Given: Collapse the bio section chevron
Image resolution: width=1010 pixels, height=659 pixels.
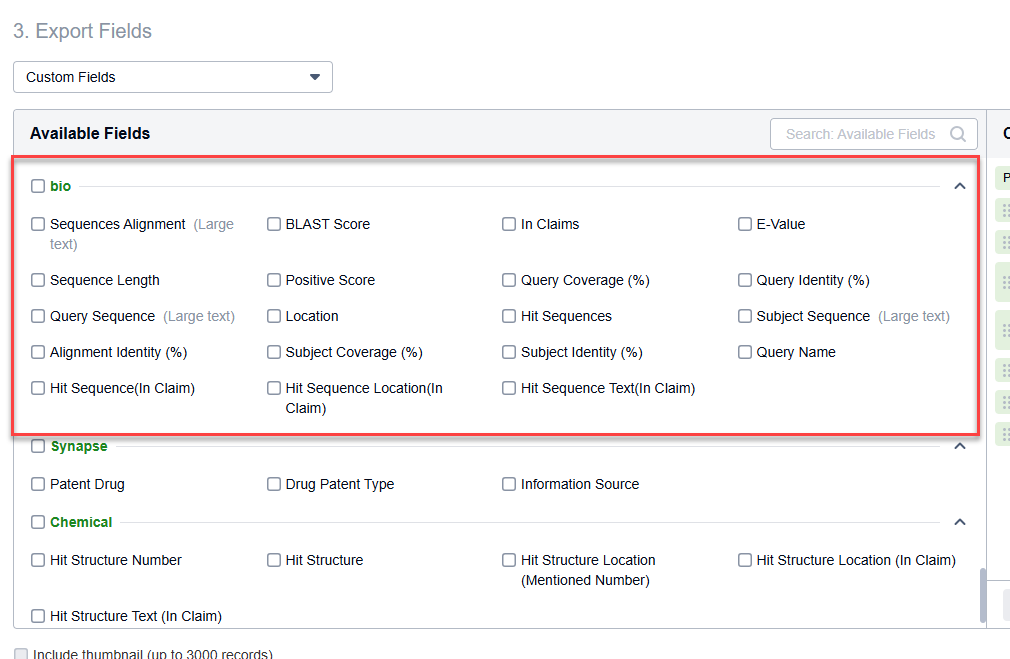Looking at the screenshot, I should (960, 186).
